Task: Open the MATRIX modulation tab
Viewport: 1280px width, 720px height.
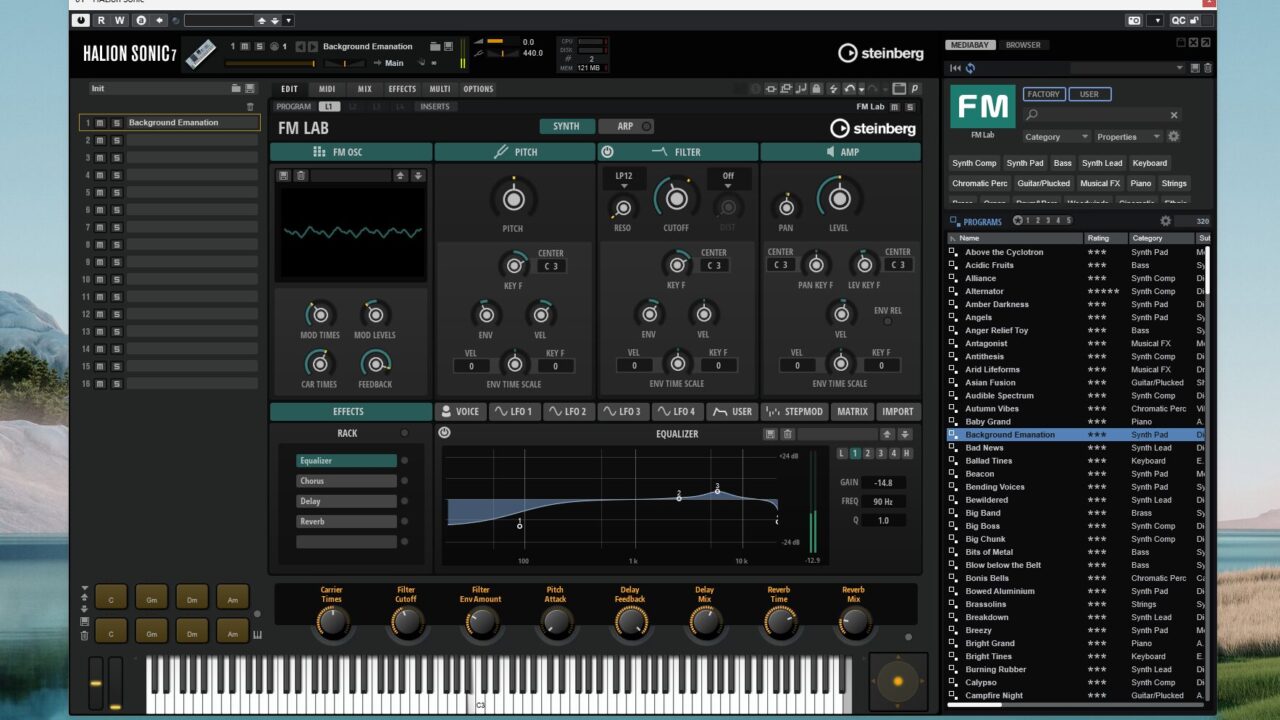Action: click(852, 411)
